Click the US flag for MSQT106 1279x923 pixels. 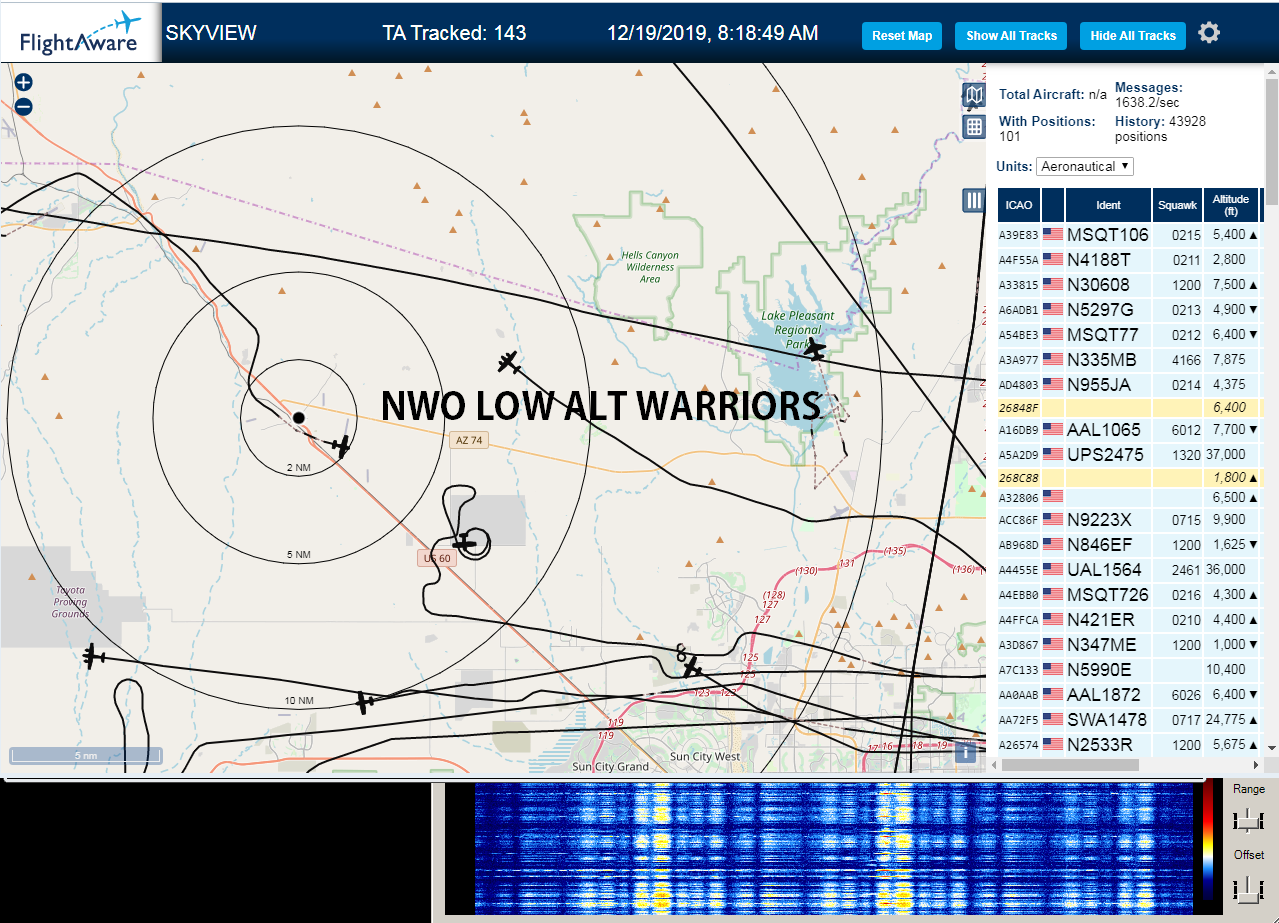[1053, 235]
